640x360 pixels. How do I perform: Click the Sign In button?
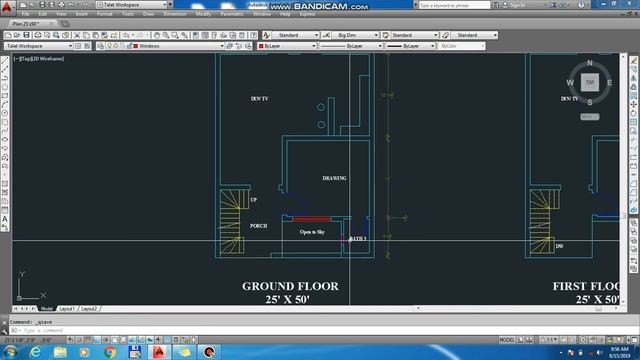coord(514,5)
